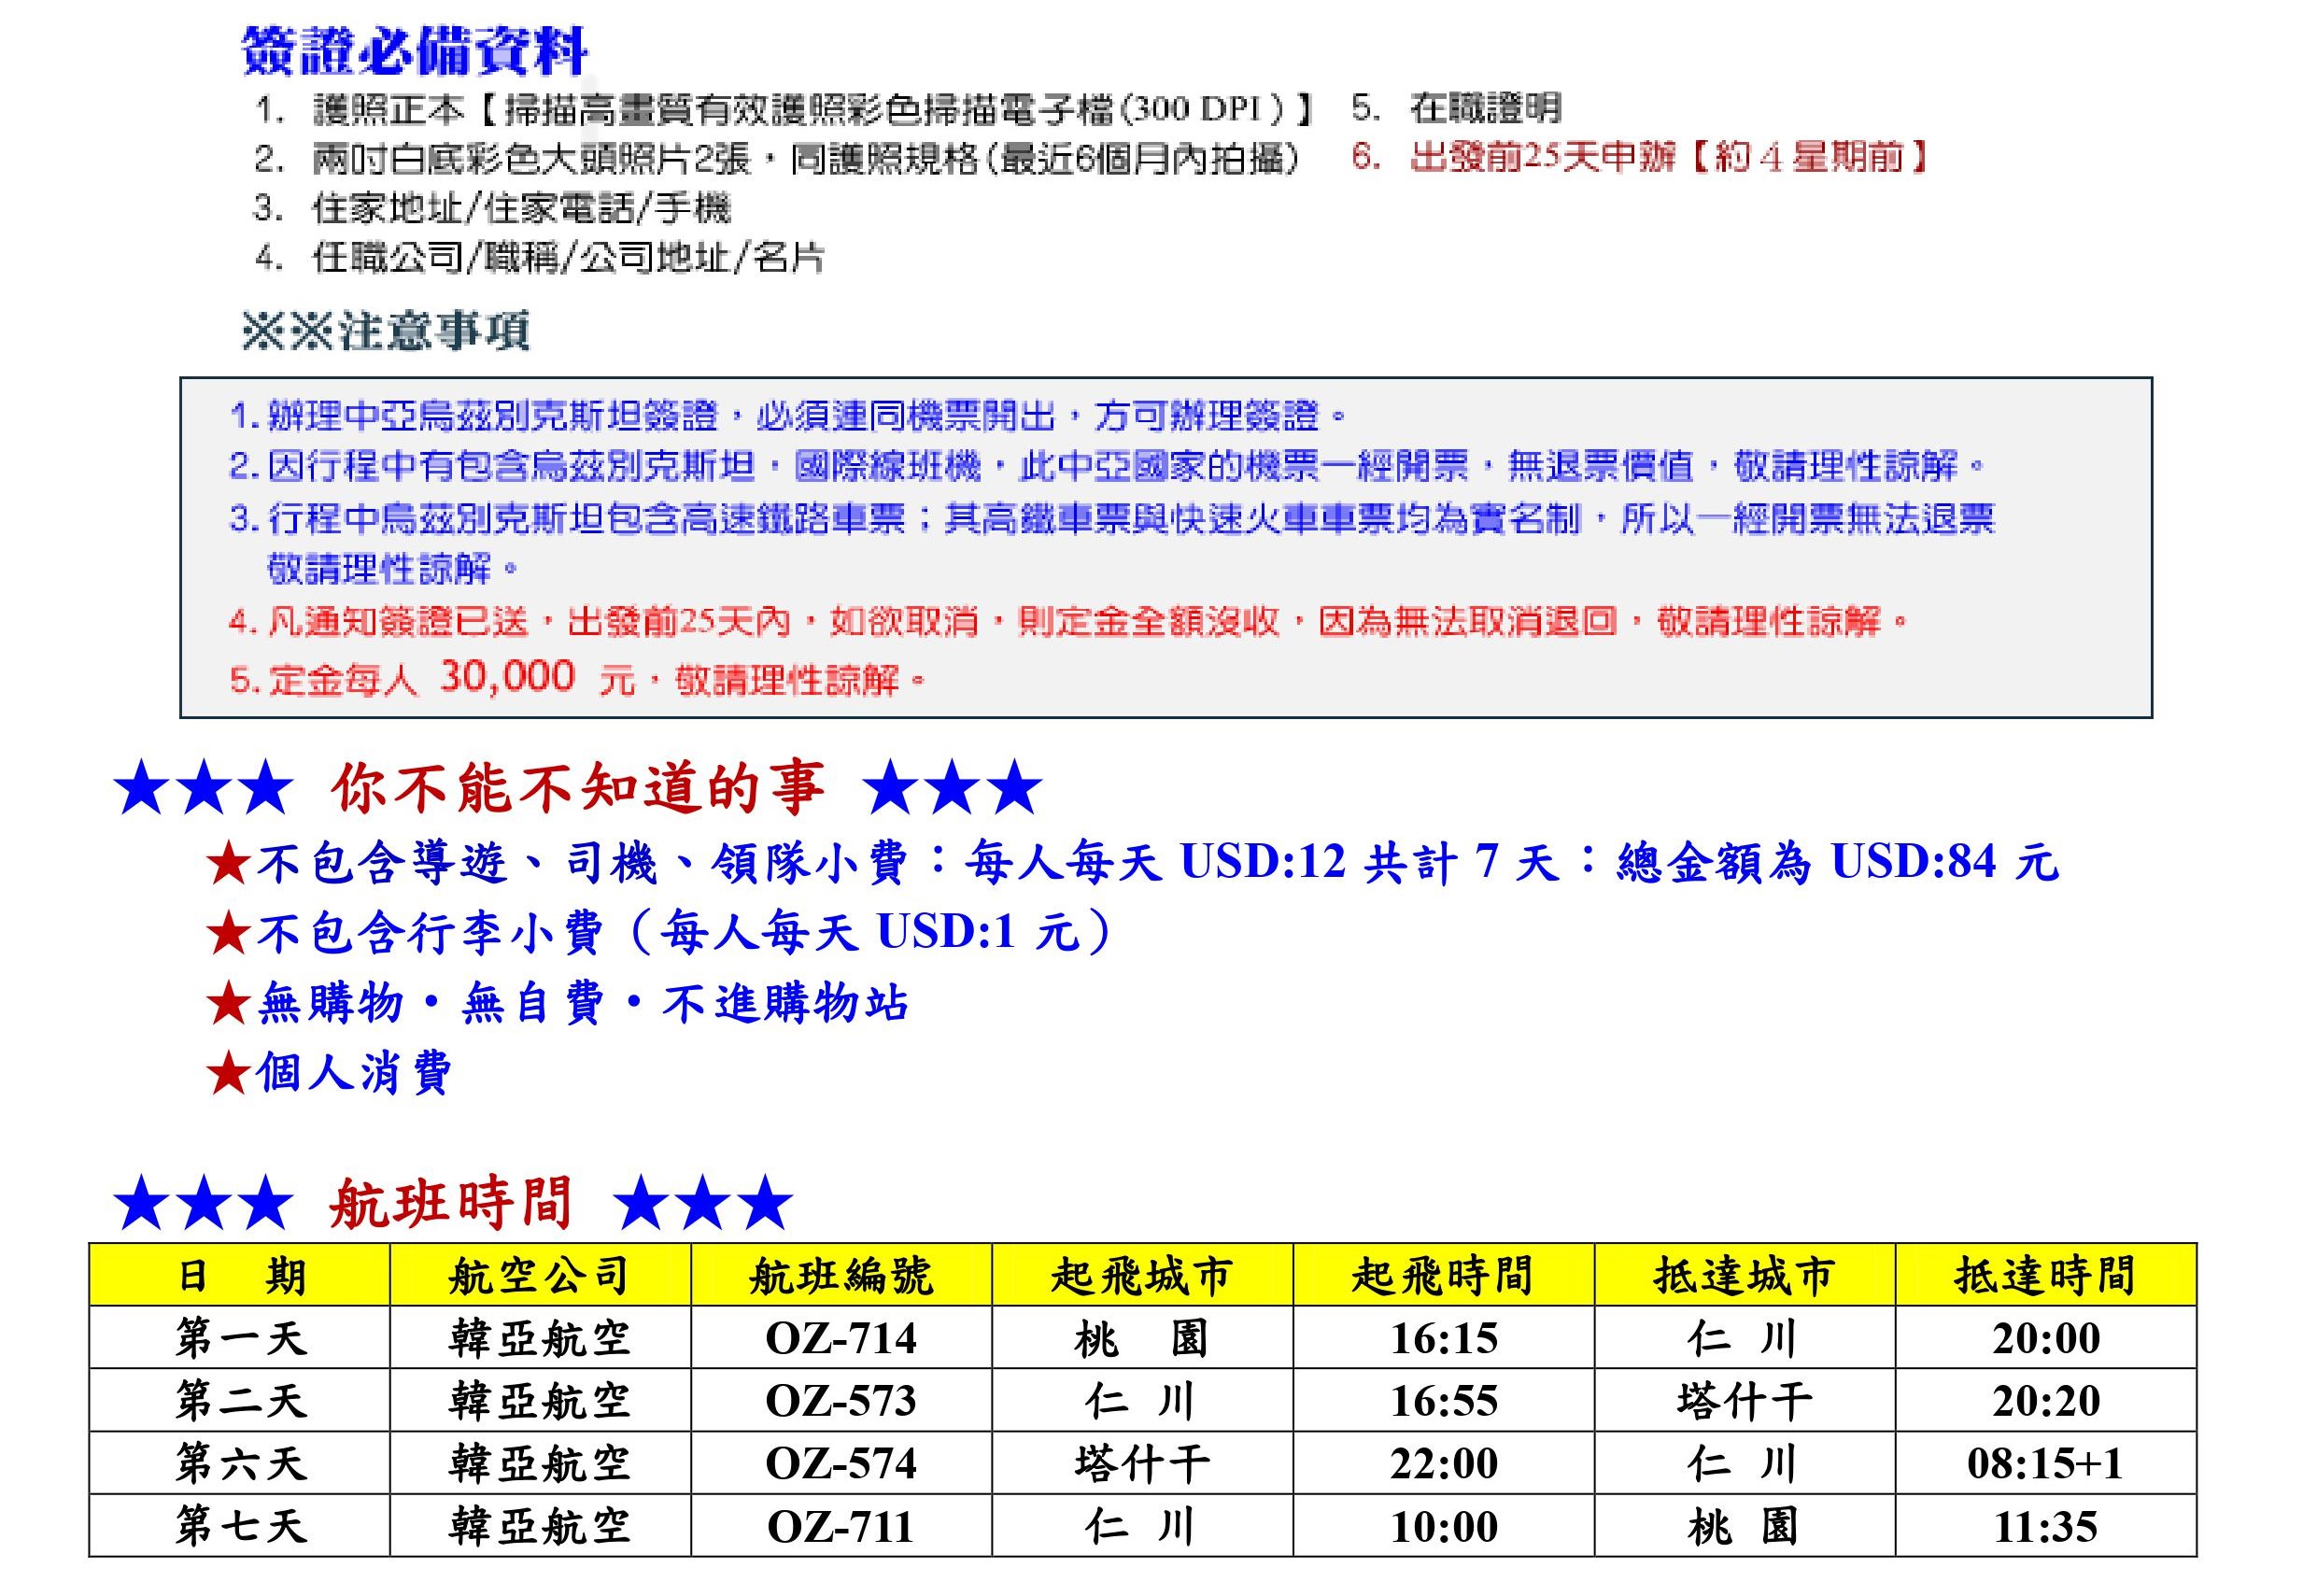The height and width of the screenshot is (1596, 2317).
Task: Select the OZ-714 flight number cell
Action: coord(841,1338)
